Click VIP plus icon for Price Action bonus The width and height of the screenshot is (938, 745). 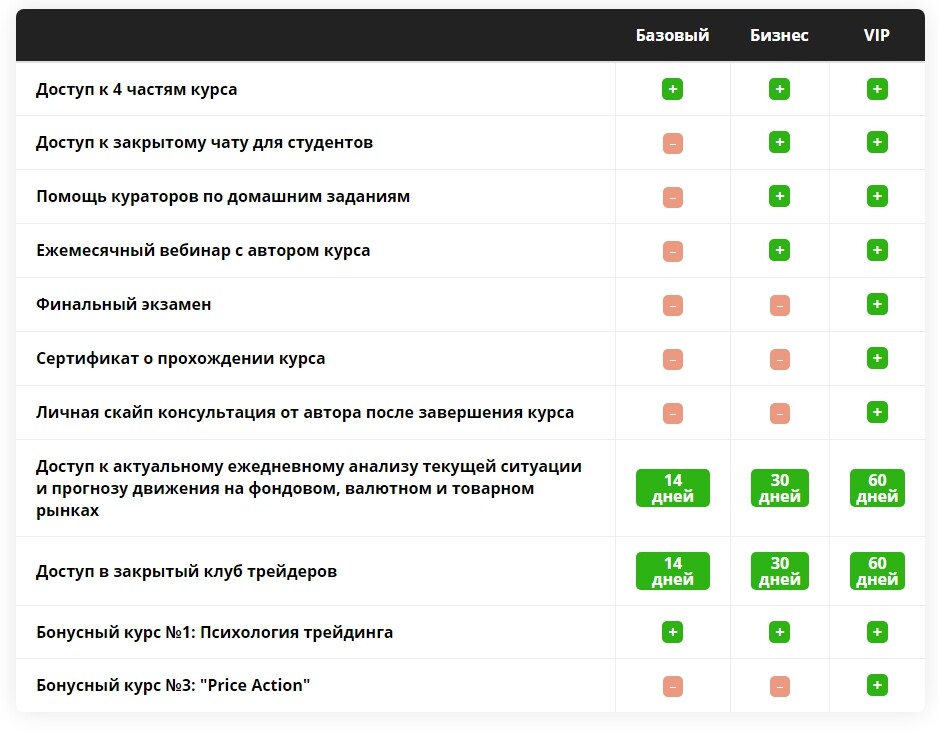pos(877,685)
